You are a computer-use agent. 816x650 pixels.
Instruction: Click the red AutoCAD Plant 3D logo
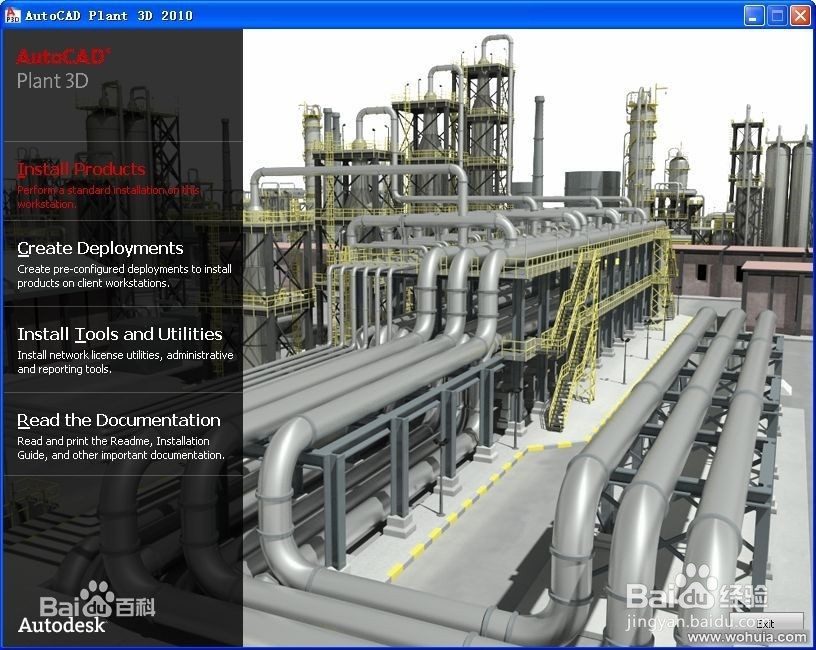[x=63, y=69]
